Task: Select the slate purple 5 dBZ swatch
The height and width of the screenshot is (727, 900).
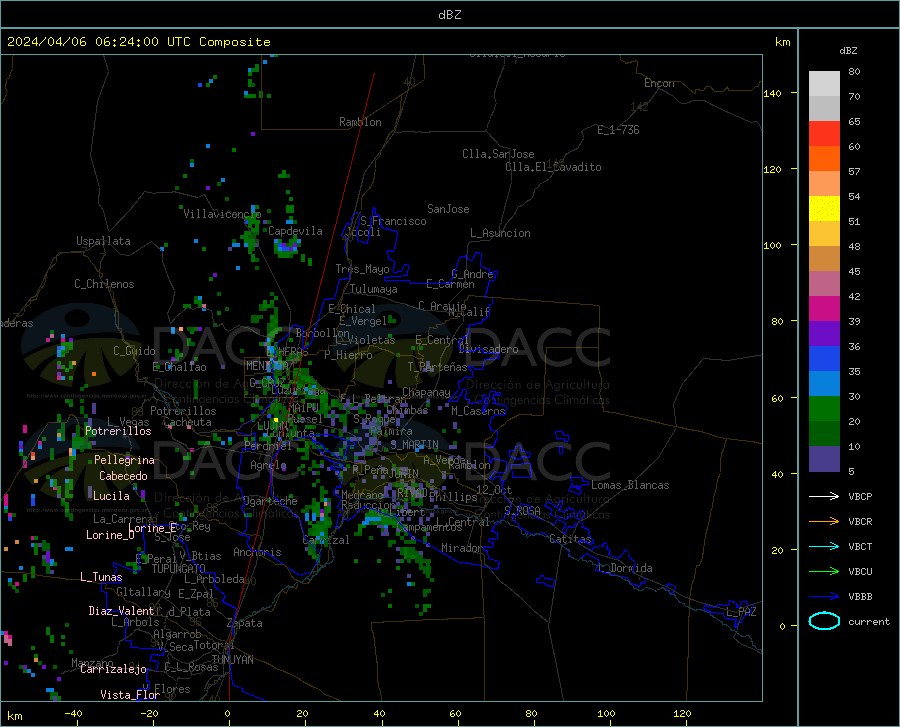Action: coord(824,459)
